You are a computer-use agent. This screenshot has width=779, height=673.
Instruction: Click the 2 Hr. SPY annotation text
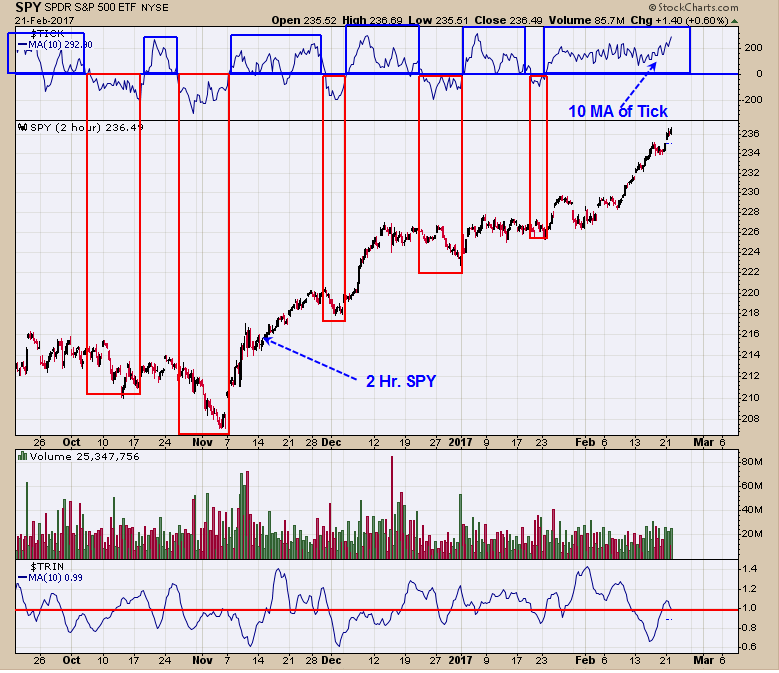point(401,381)
